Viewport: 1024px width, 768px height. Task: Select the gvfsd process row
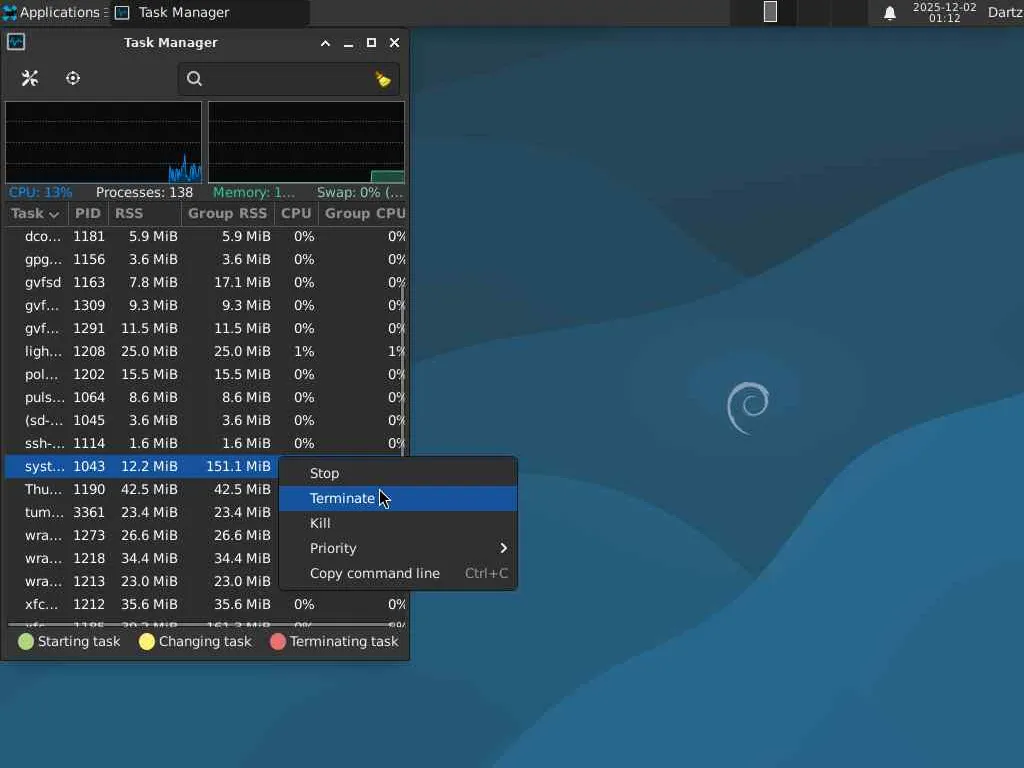coord(206,282)
